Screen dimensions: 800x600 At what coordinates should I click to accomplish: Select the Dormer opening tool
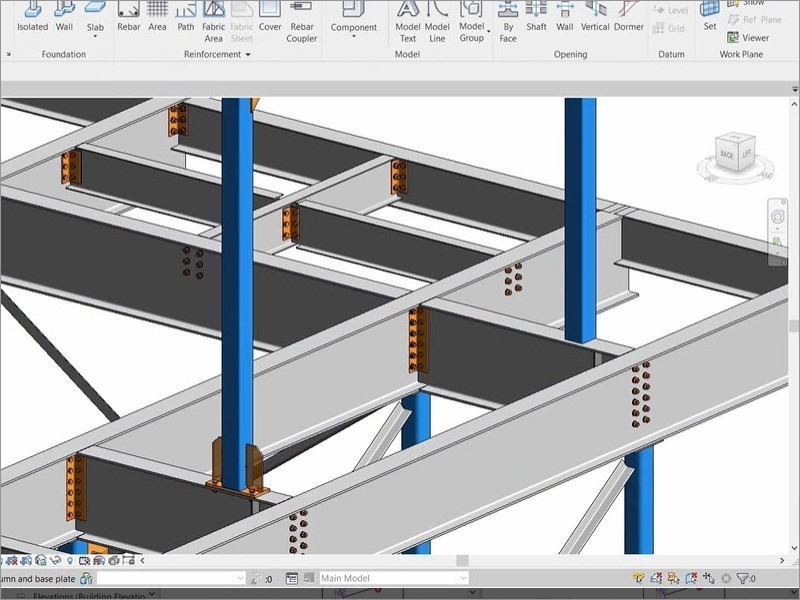[629, 17]
